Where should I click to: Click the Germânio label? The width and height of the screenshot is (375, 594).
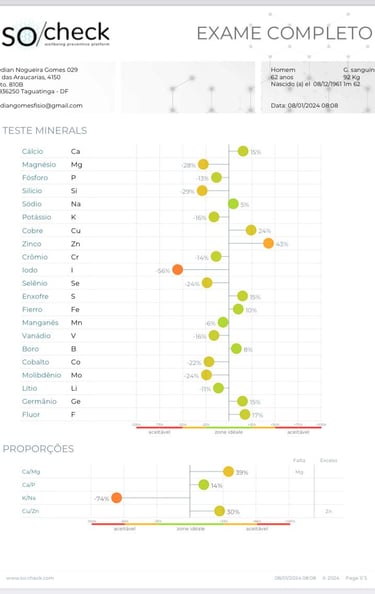39,401
